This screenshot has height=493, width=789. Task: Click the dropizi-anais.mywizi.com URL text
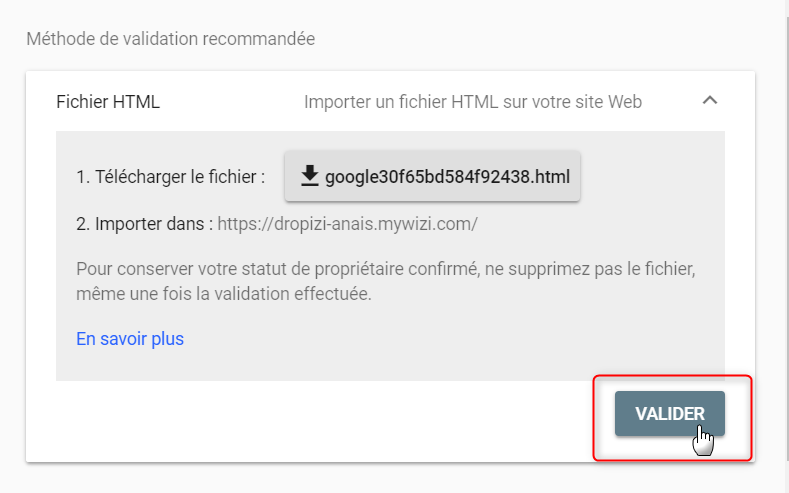[x=347, y=223]
